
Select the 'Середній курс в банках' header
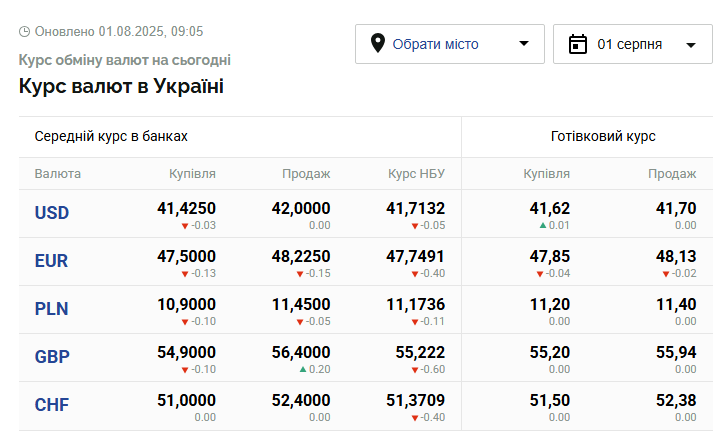point(111,136)
